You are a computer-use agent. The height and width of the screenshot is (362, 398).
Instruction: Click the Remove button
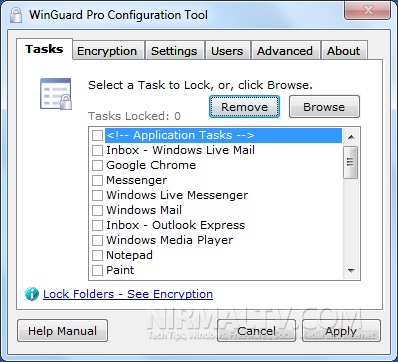244,107
